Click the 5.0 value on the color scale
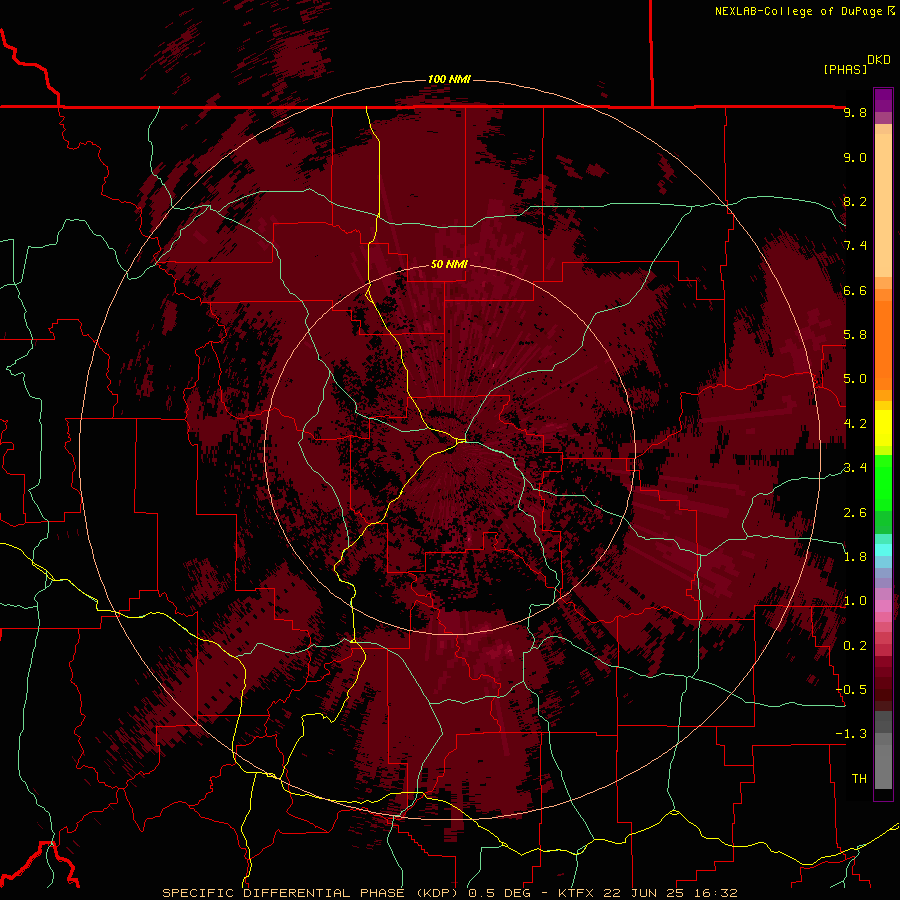Image resolution: width=900 pixels, height=900 pixels. coord(855,379)
